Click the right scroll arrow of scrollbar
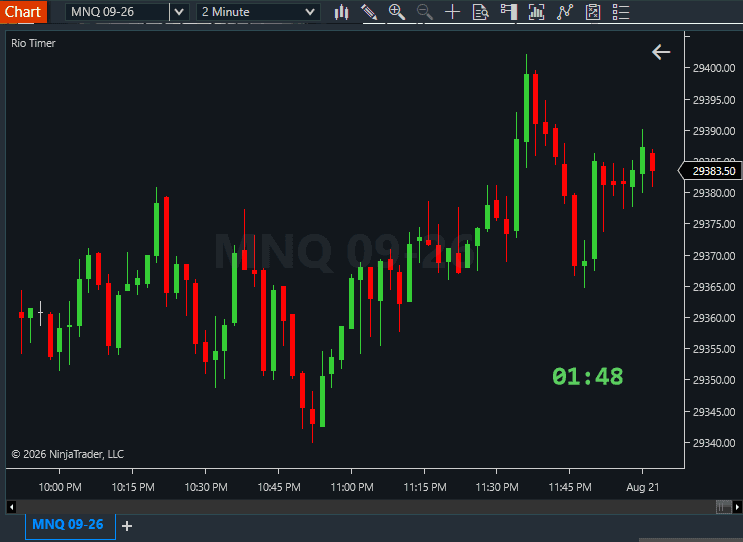Screen dimensions: 743x542 [737, 507]
